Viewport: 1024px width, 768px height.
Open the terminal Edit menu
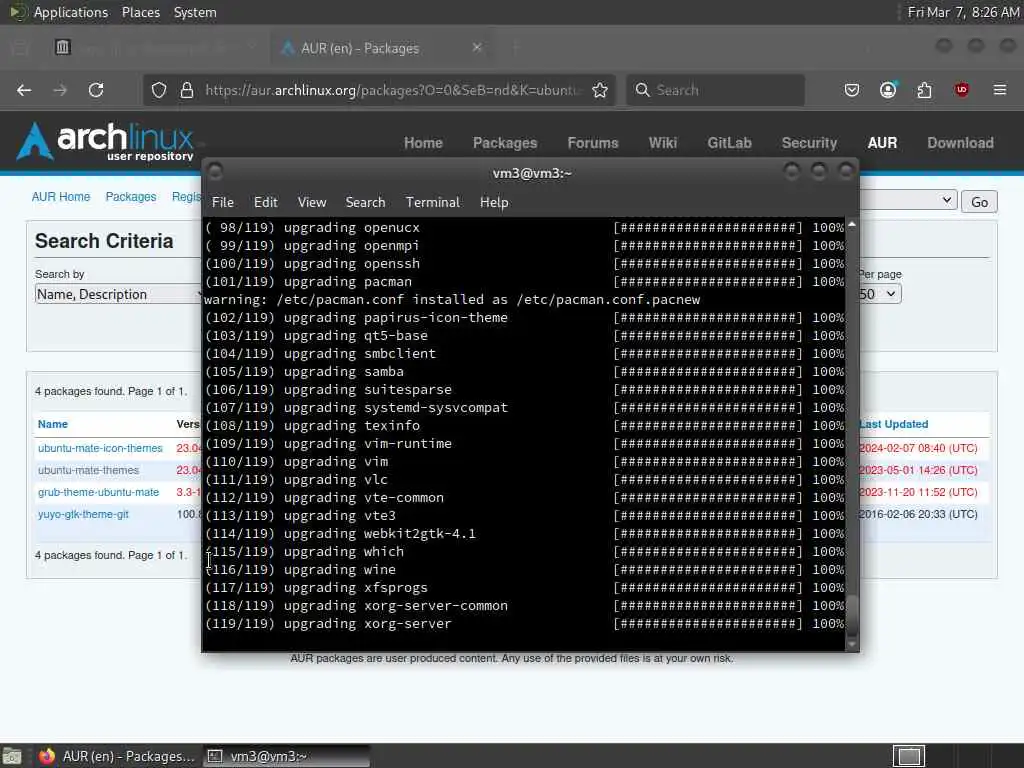pos(266,202)
